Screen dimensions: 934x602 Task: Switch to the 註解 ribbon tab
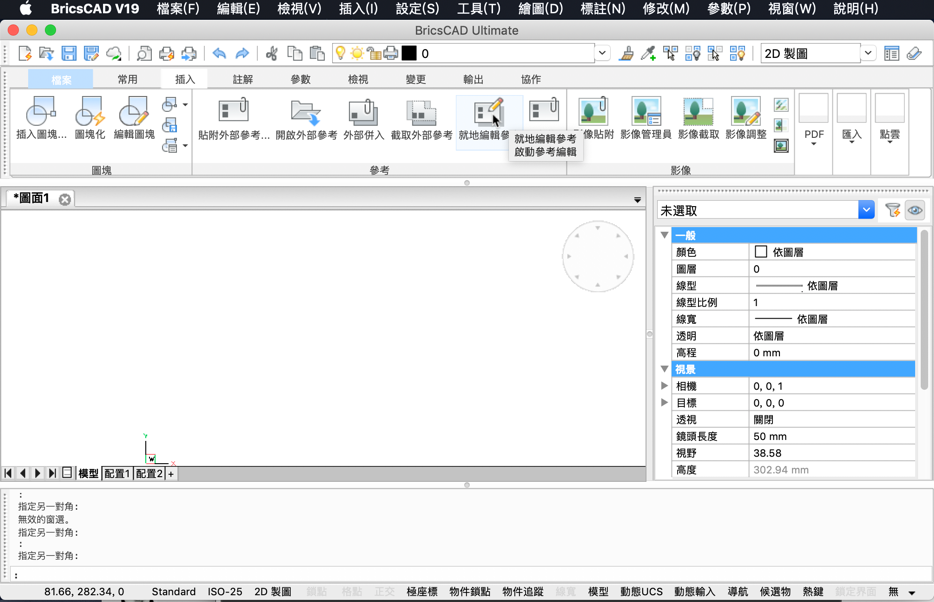pyautogui.click(x=243, y=77)
